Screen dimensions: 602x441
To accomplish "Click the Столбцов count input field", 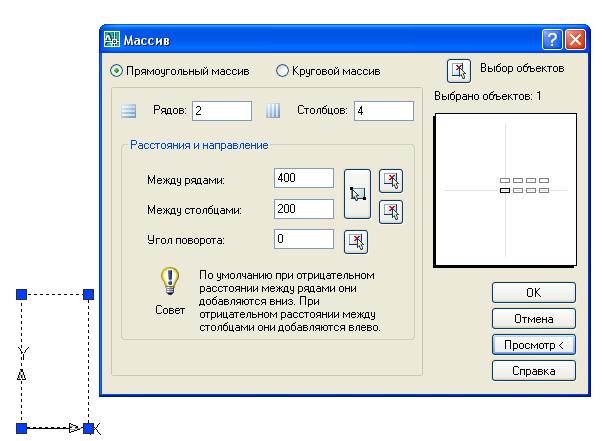I will click(384, 111).
